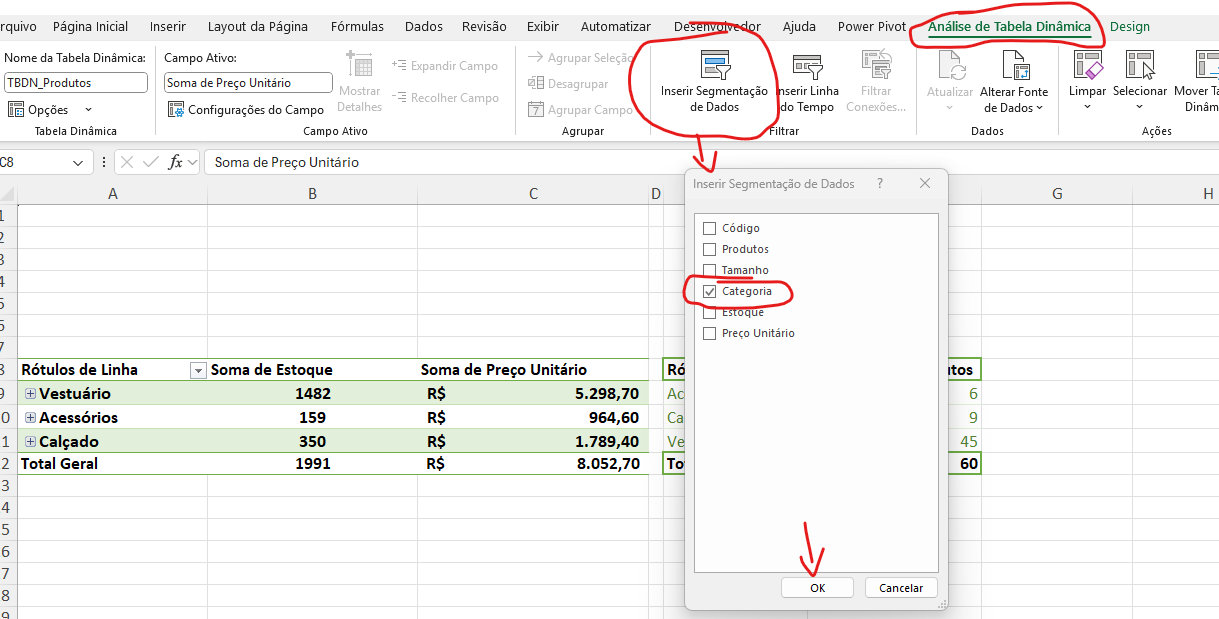Open the Automatizar tab
The image size is (1219, 619).
coord(616,27)
